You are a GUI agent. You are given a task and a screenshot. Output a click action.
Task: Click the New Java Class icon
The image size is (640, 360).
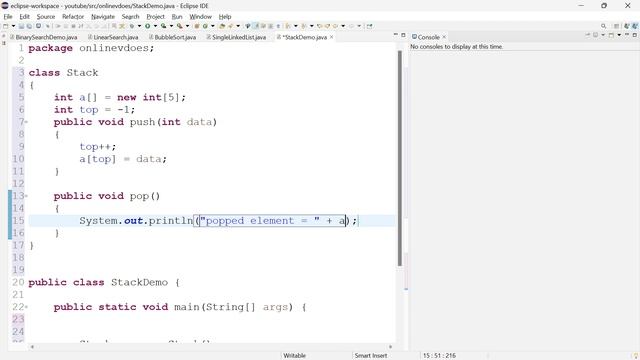(205, 26)
